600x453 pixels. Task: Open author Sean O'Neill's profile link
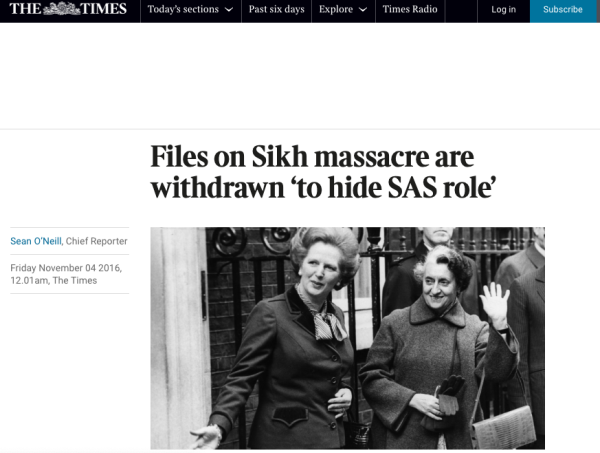(x=36, y=241)
